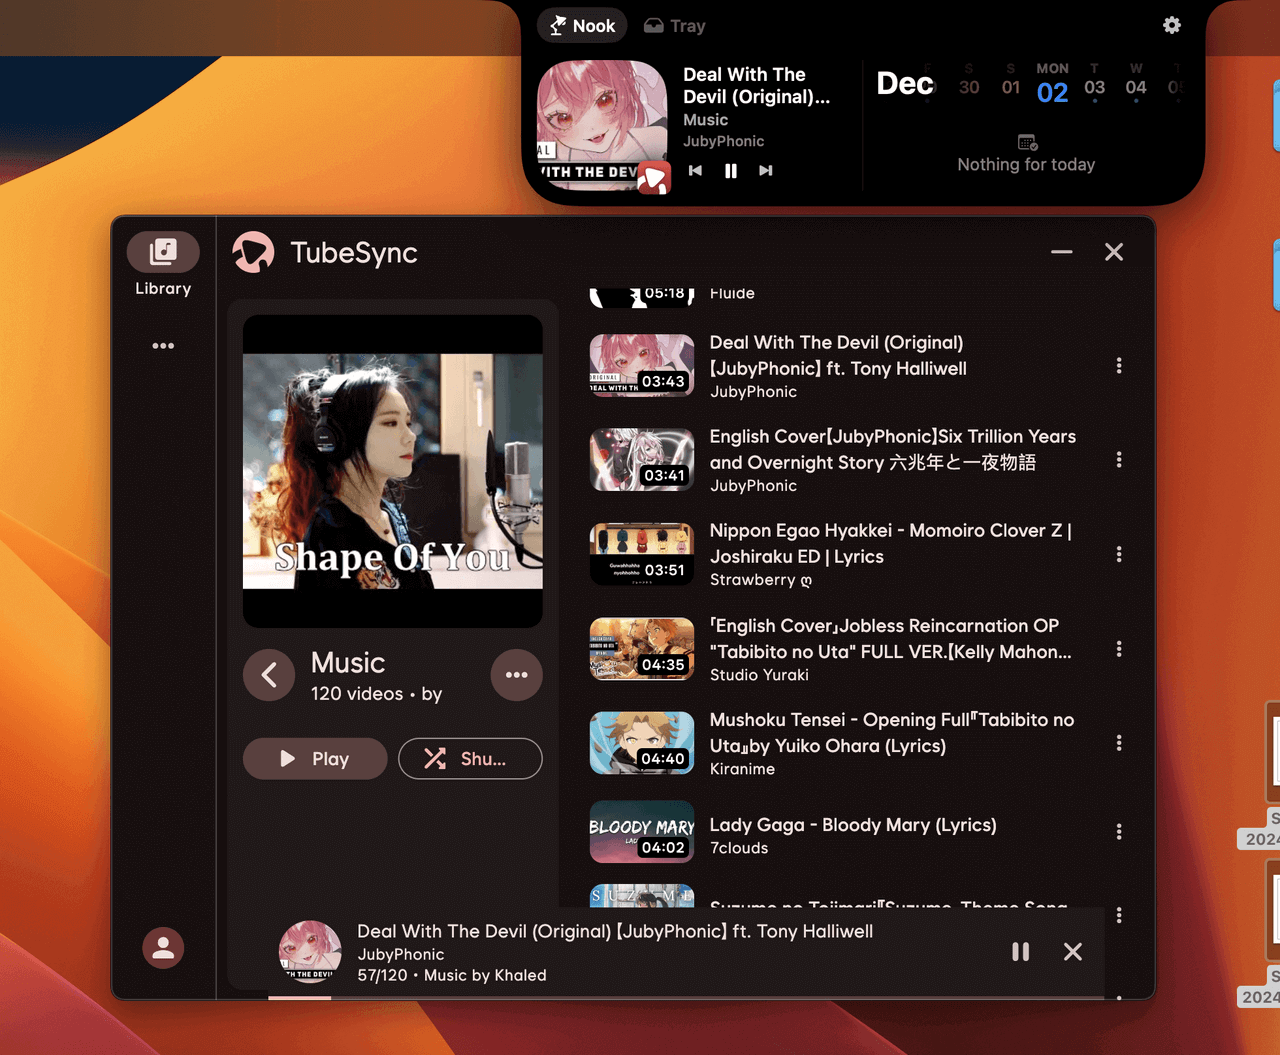
Task: Click 7clouds channel name
Action: pyautogui.click(x=739, y=848)
